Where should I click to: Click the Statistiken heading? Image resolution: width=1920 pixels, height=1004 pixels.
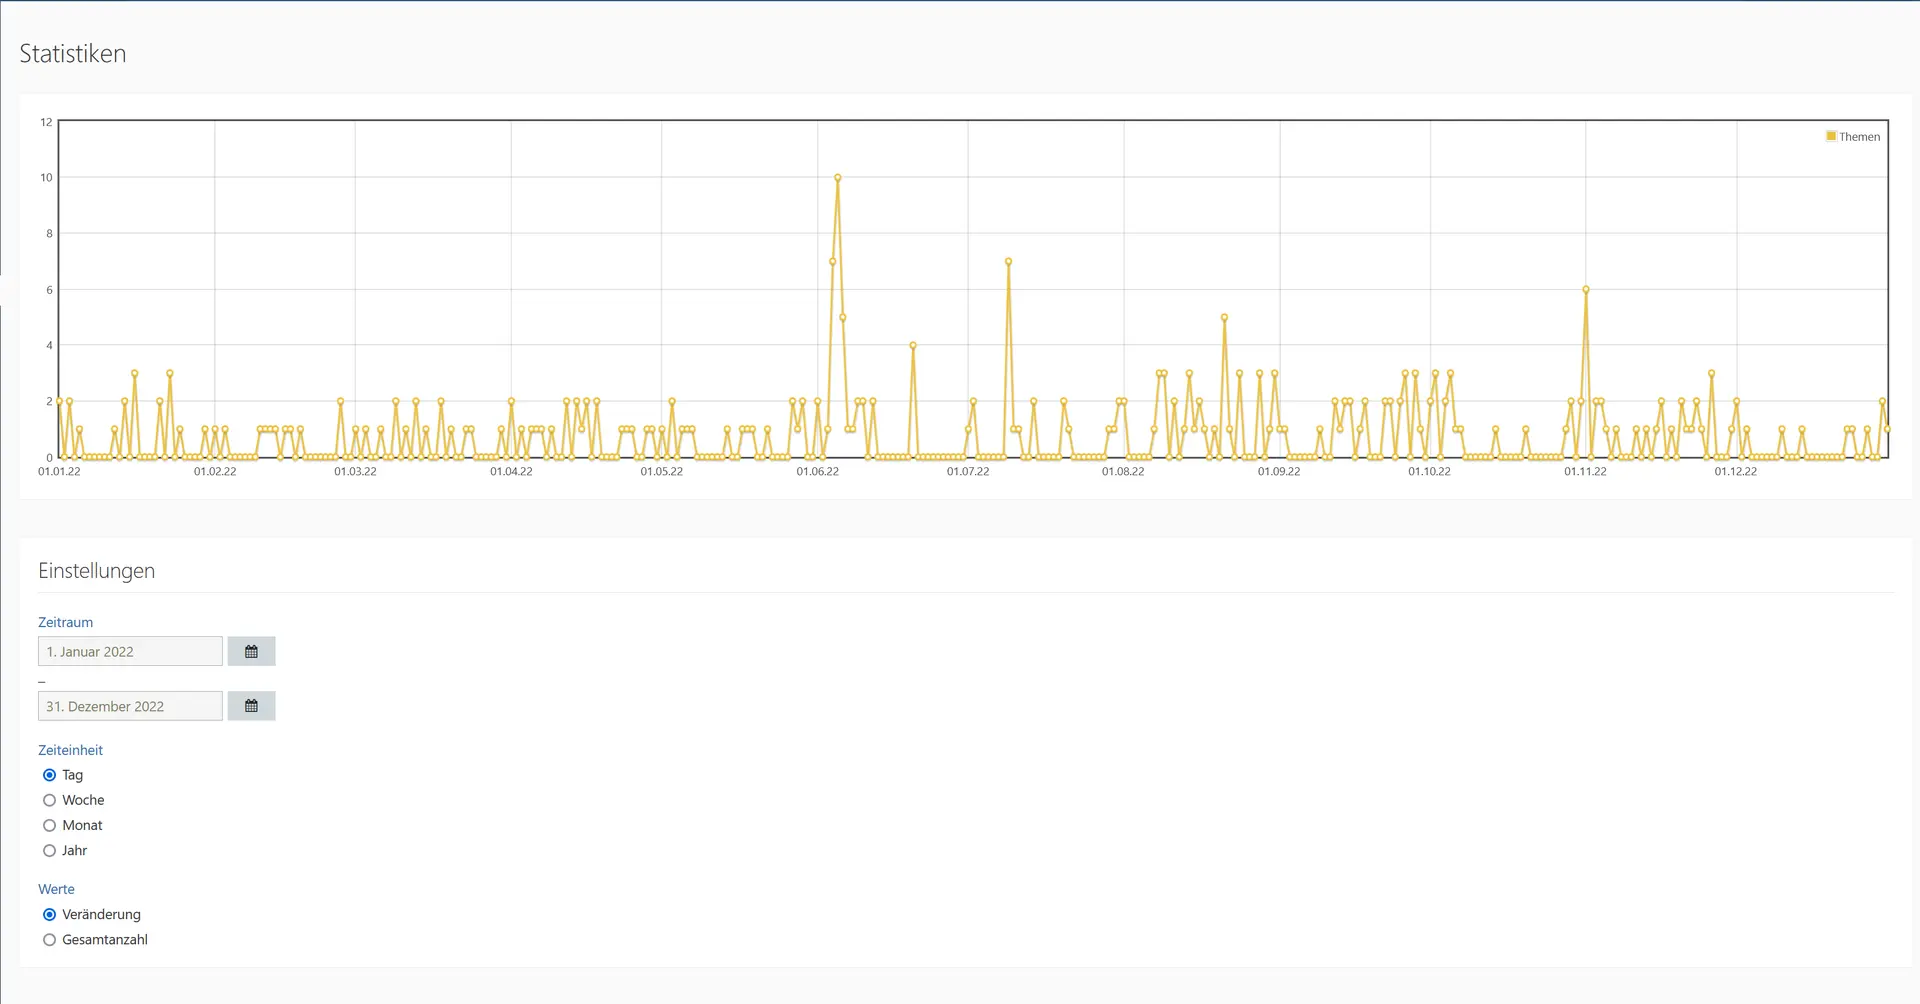point(73,54)
